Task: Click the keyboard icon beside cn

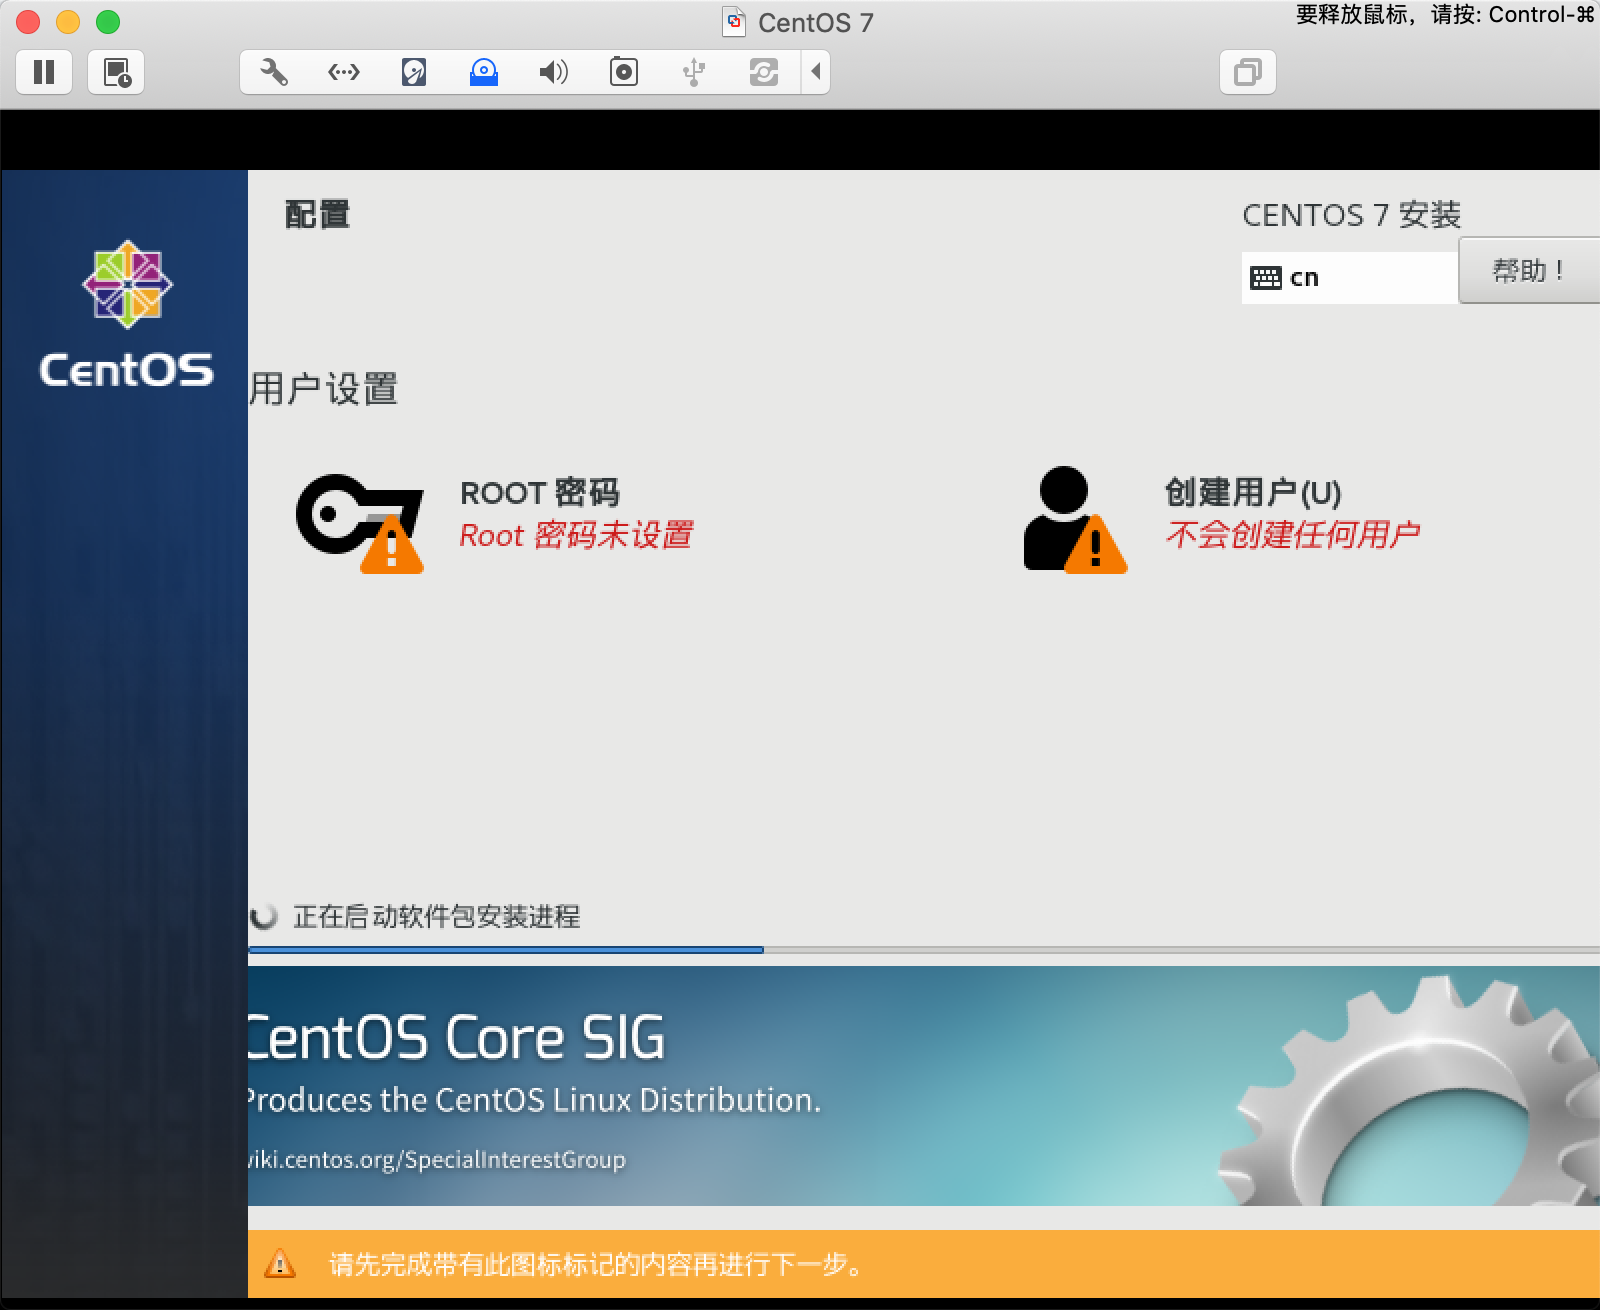Action: 1266,278
